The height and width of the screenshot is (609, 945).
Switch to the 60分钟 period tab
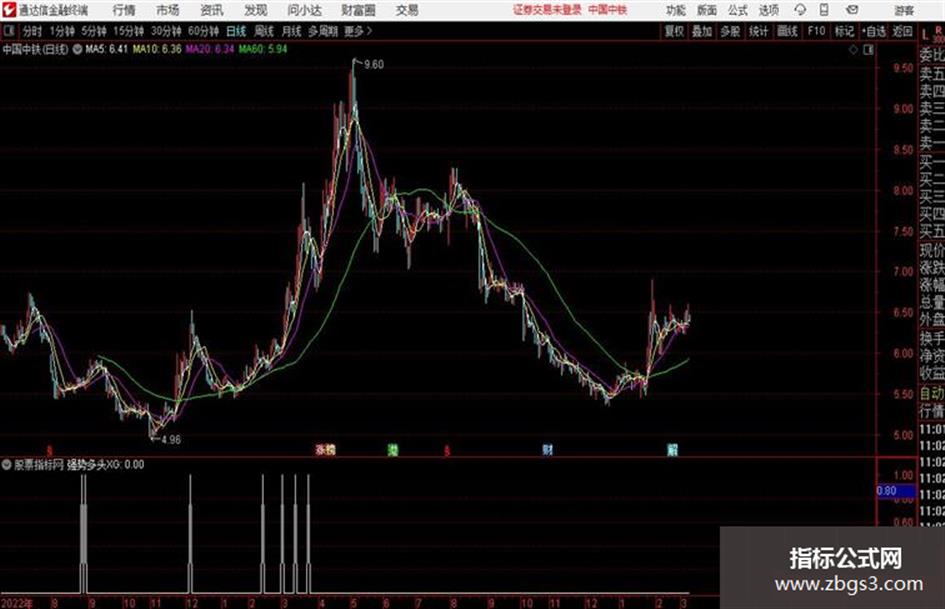tap(203, 31)
